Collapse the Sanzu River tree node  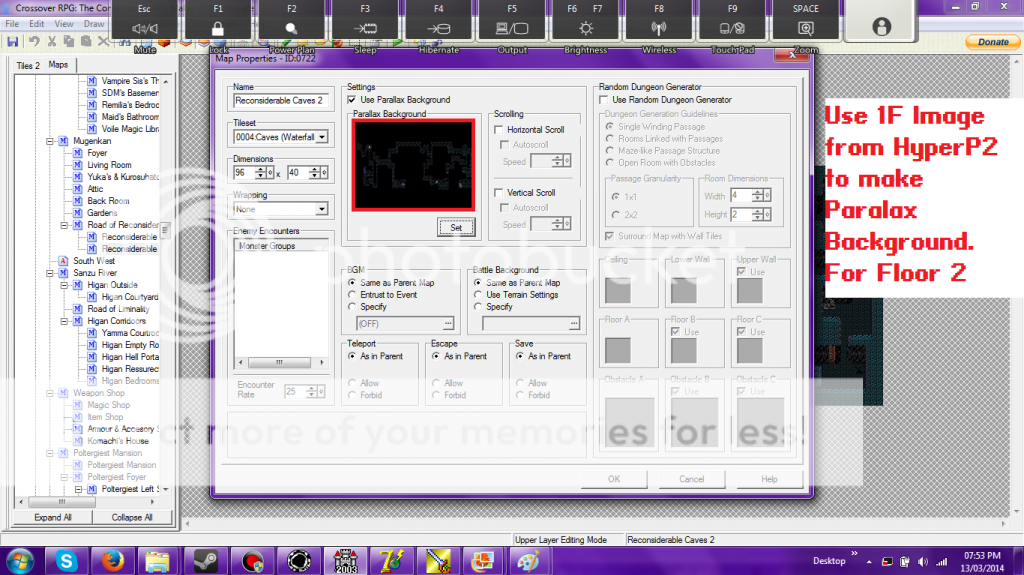click(x=49, y=273)
